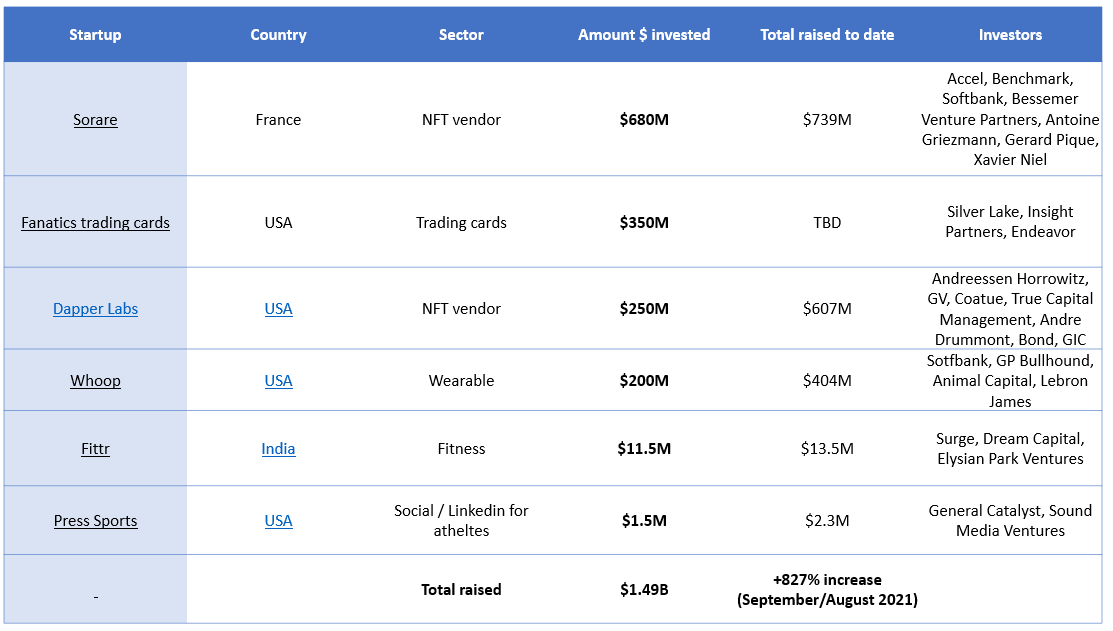Open the India country link
Screen dimensions: 1113x631
278,449
